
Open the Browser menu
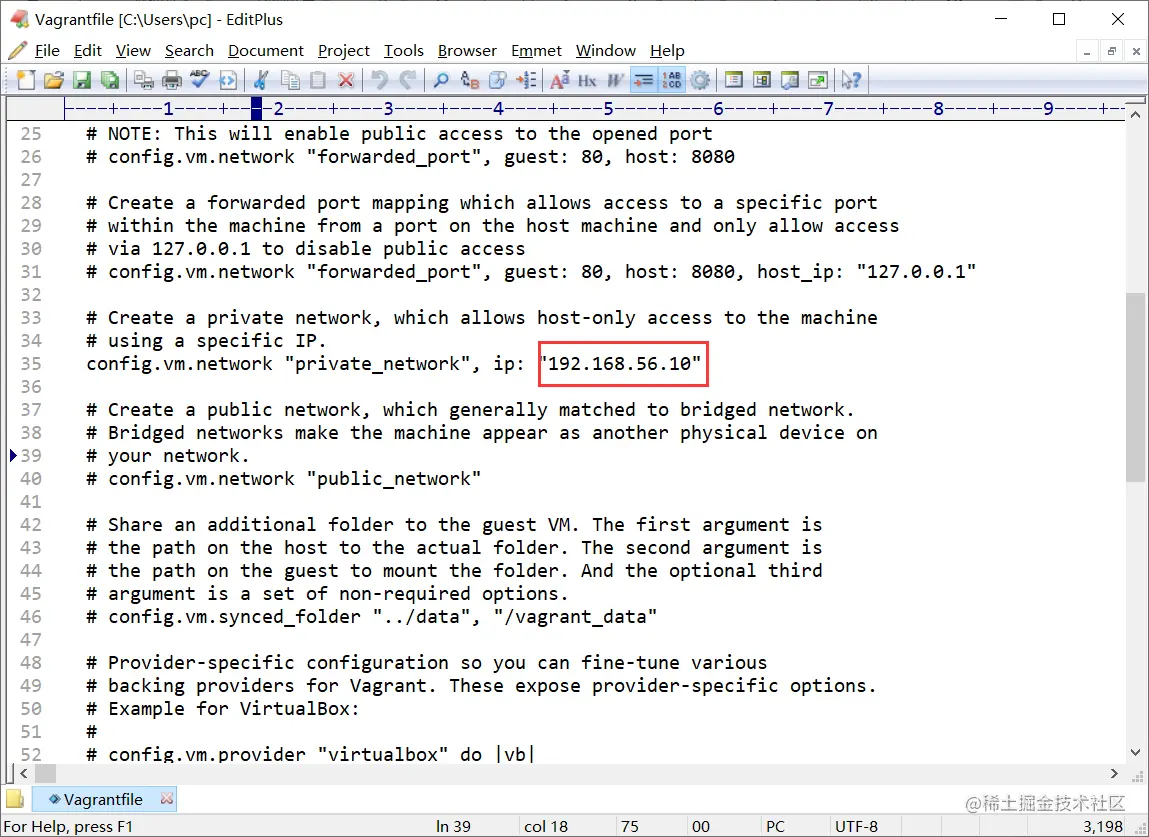468,51
